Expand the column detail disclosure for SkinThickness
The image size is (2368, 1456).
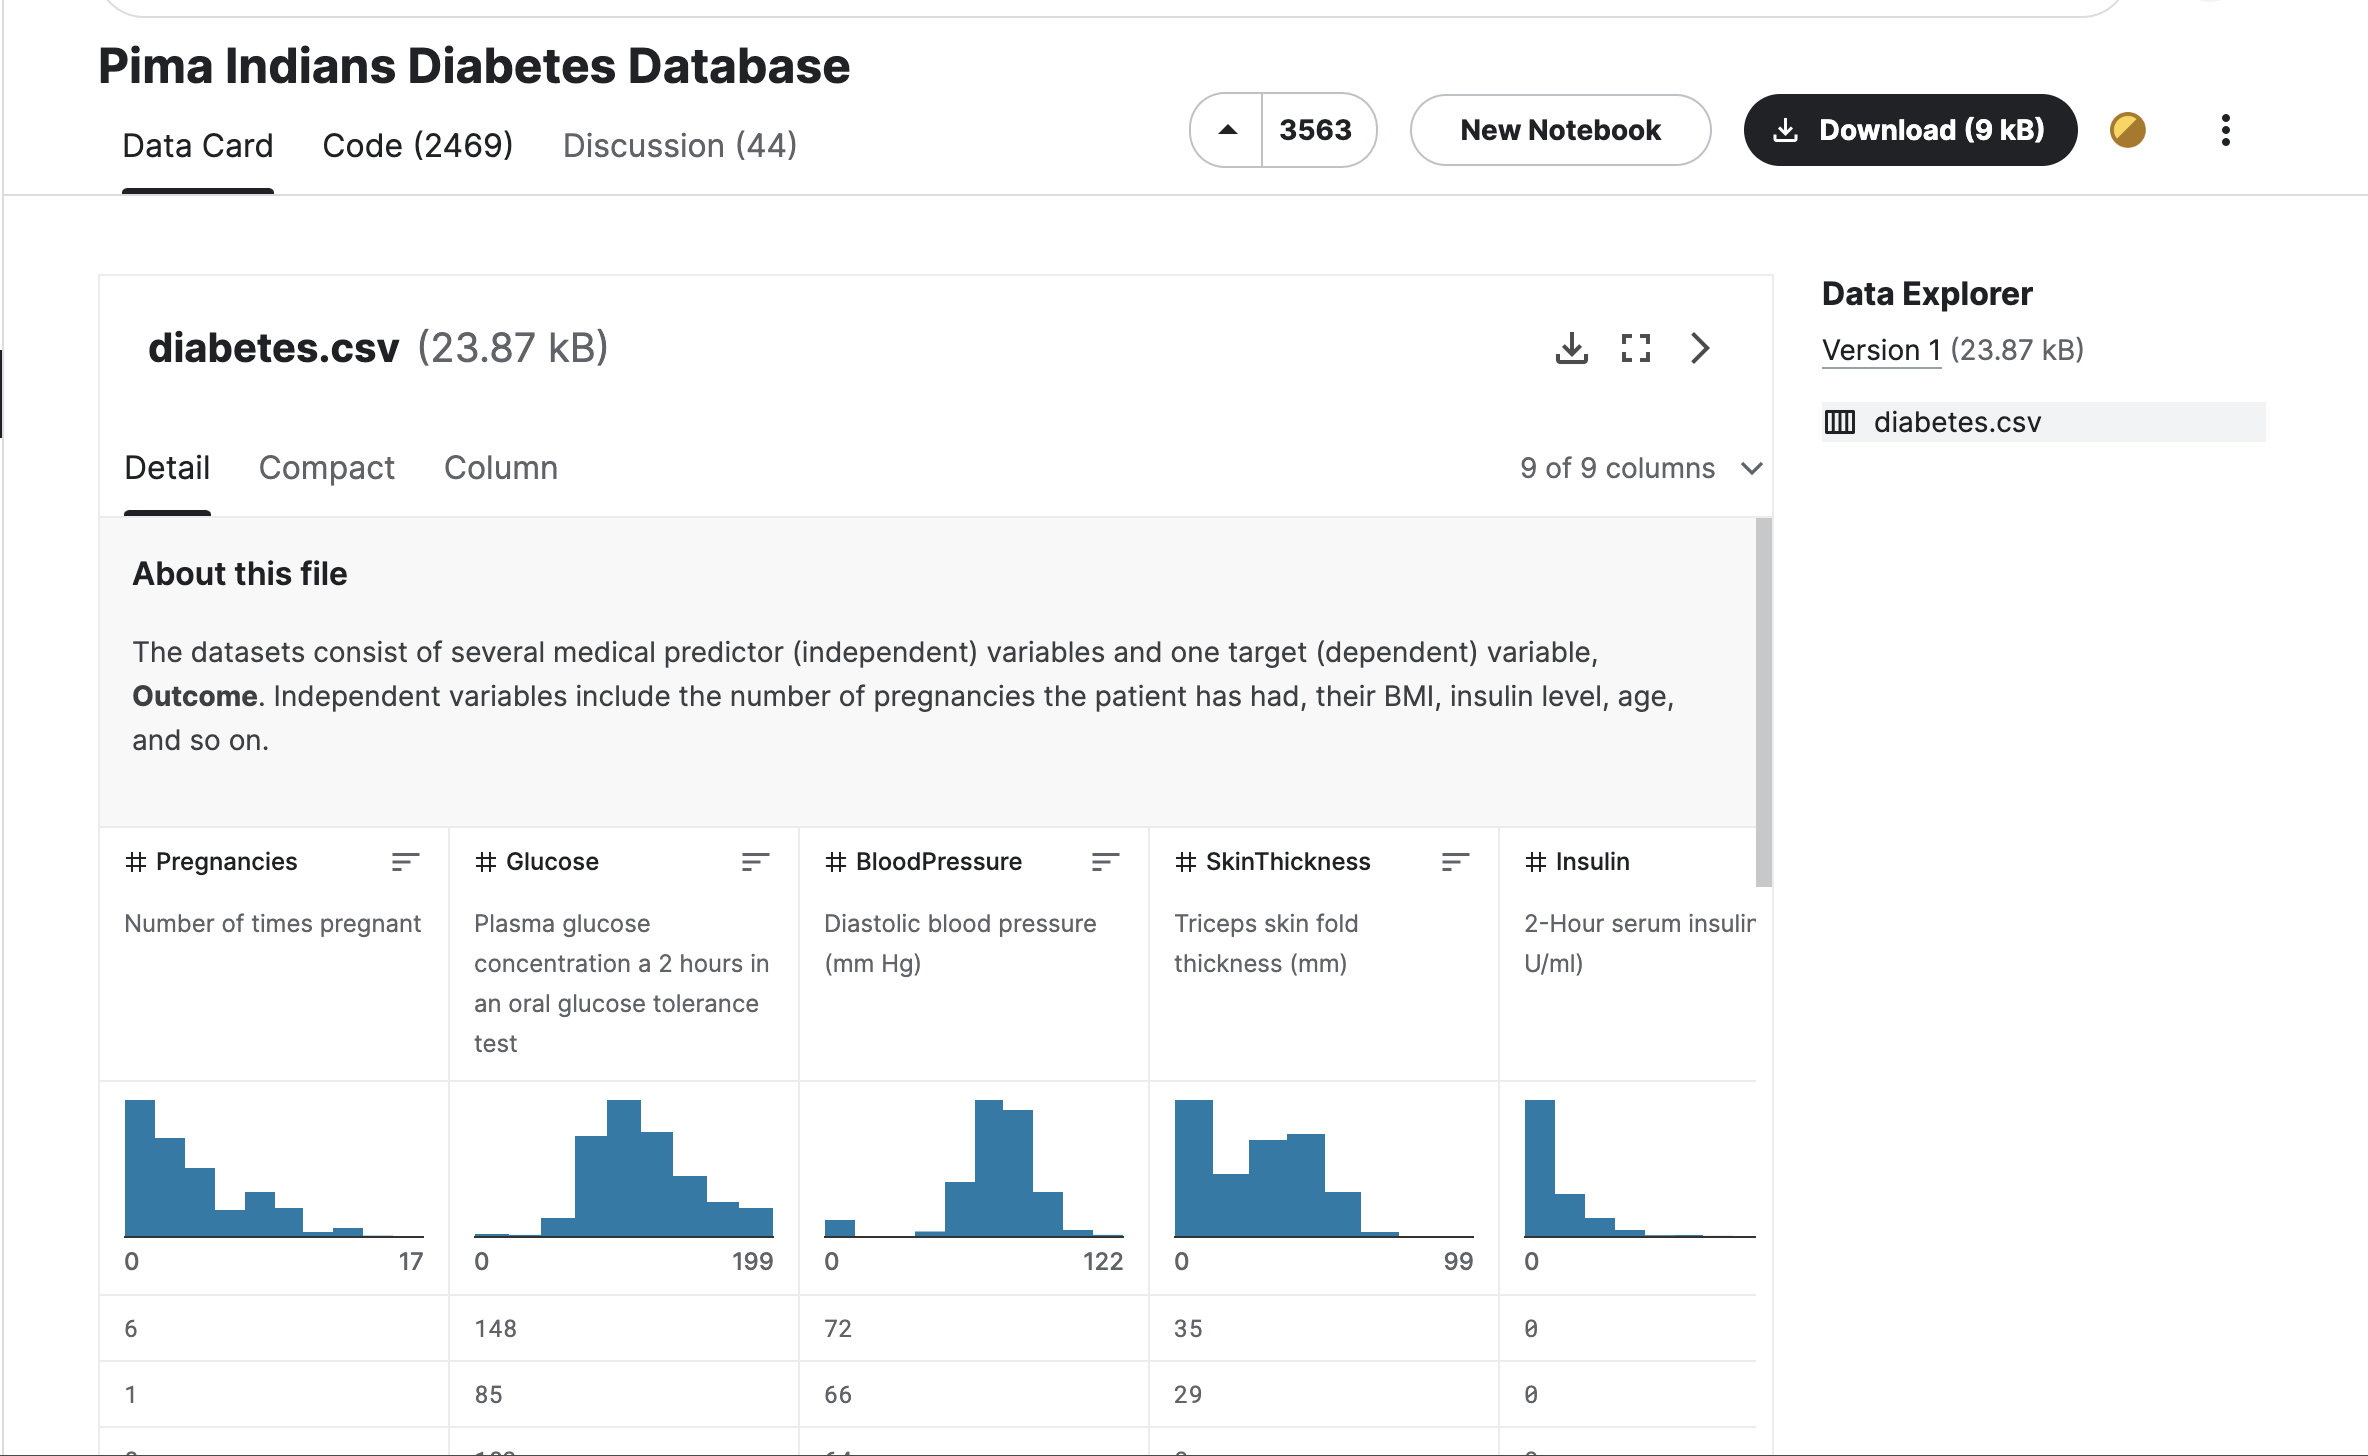pyautogui.click(x=1450, y=861)
